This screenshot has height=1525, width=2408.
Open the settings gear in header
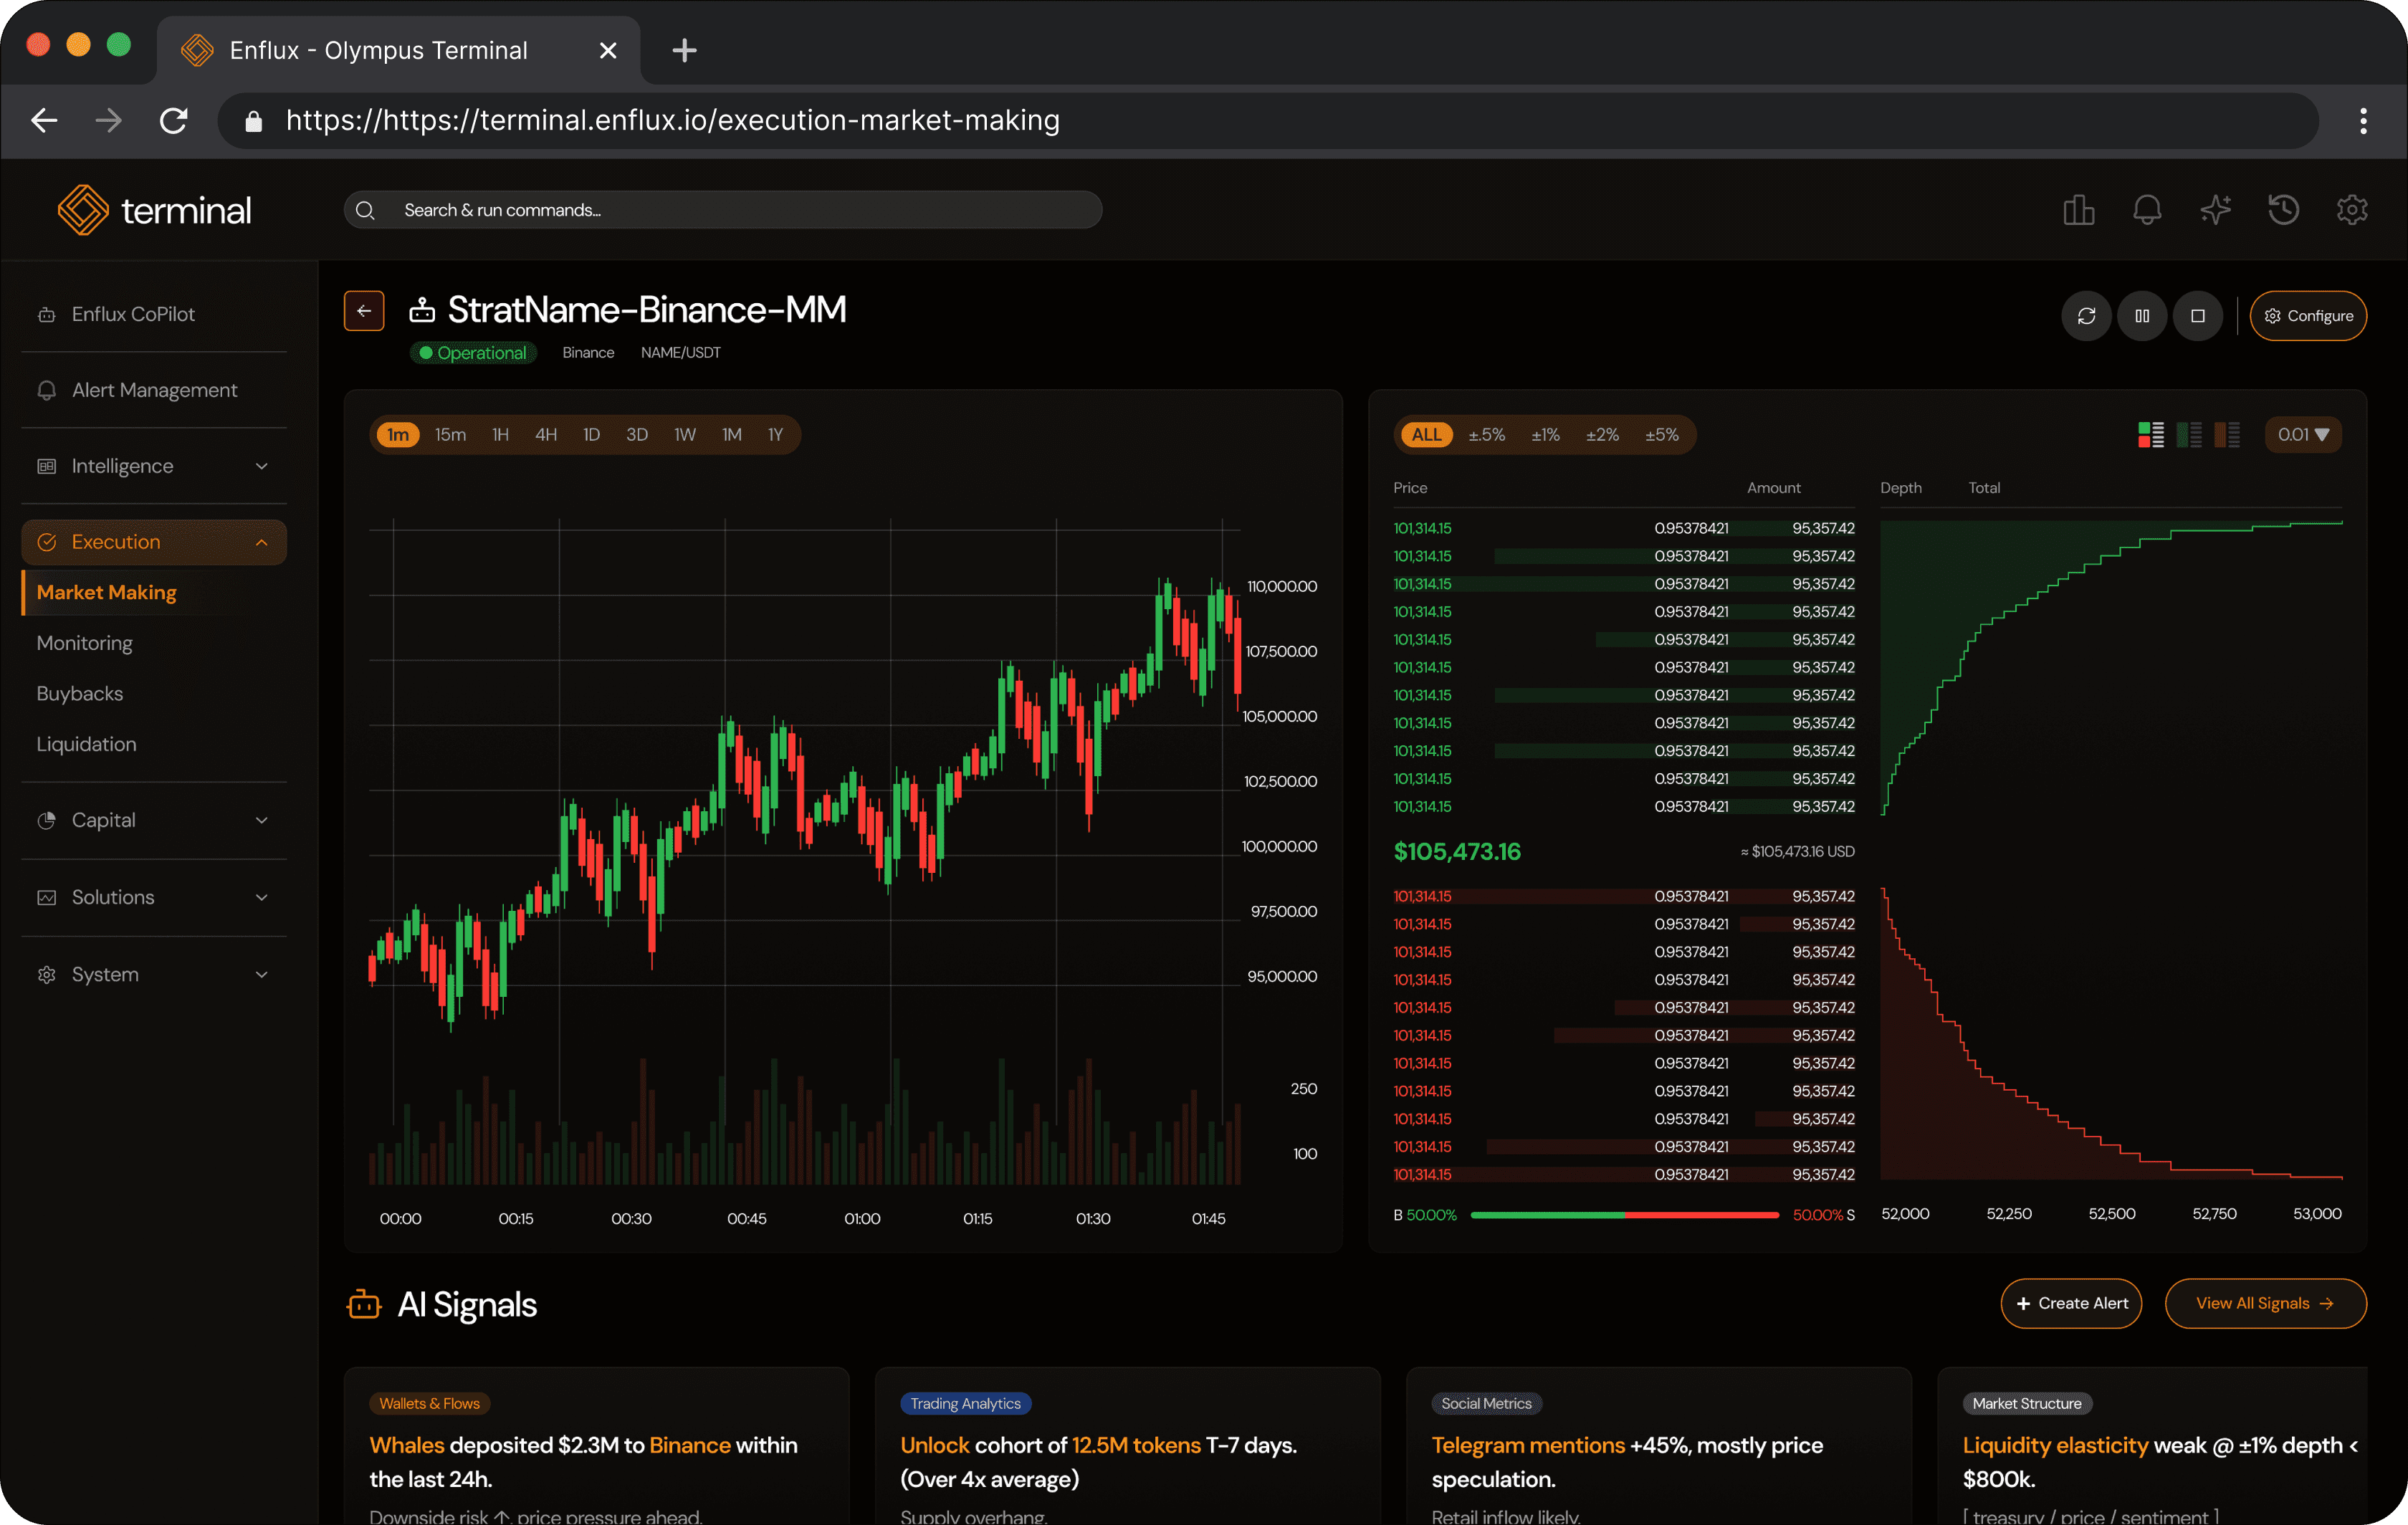tap(2352, 210)
